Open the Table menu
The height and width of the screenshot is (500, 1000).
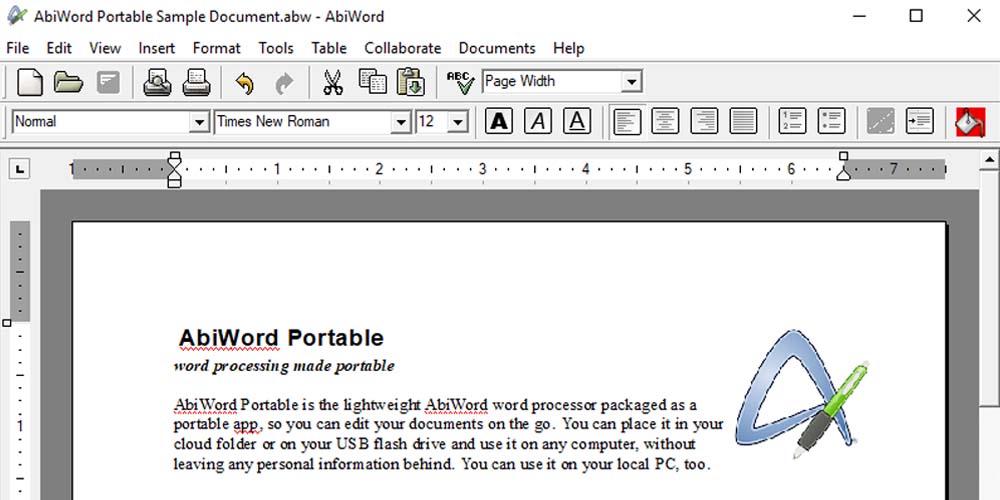[x=328, y=48]
